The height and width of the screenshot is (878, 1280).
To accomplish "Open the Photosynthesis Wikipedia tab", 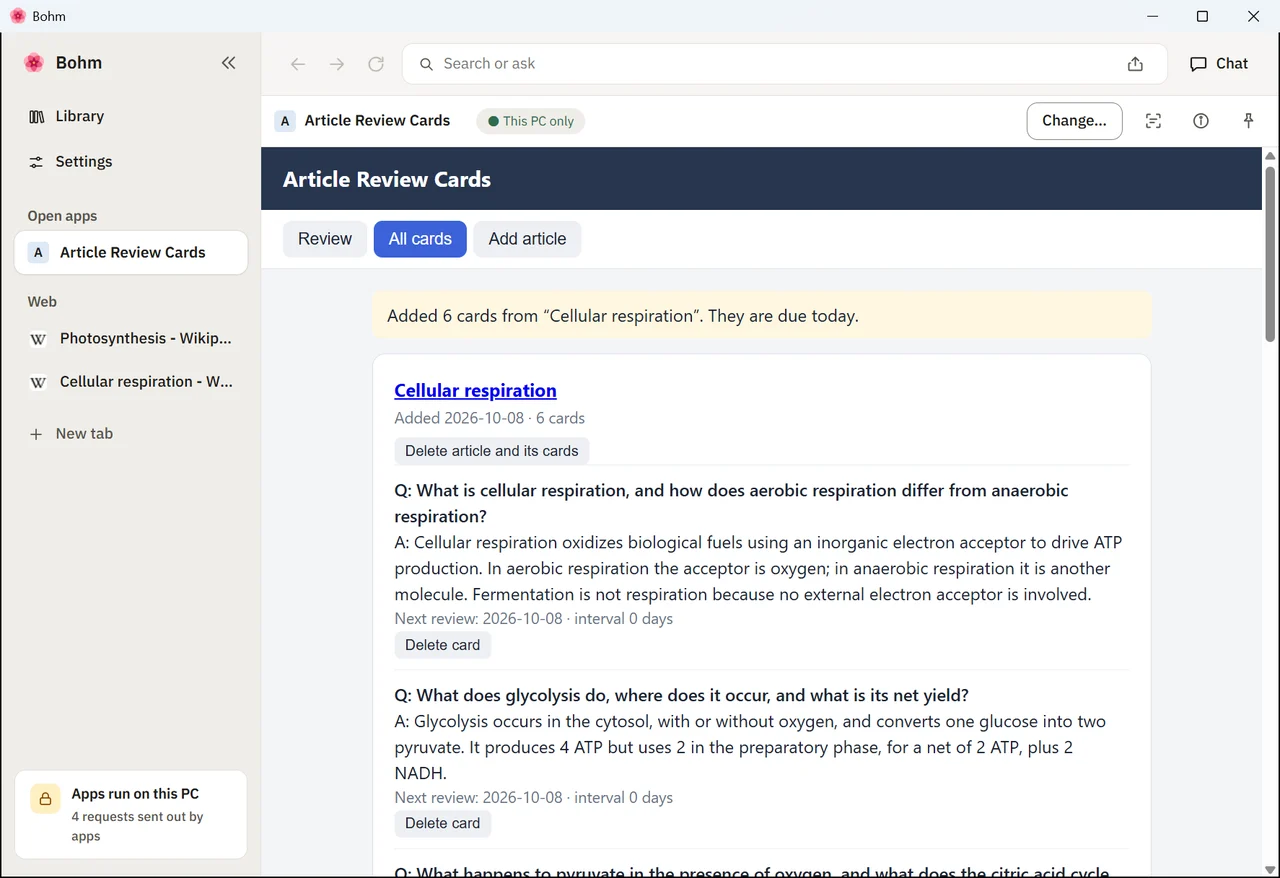I will point(131,338).
